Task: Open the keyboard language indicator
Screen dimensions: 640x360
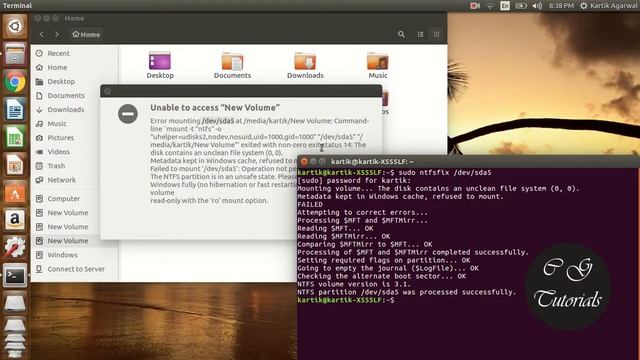Action: (505, 6)
